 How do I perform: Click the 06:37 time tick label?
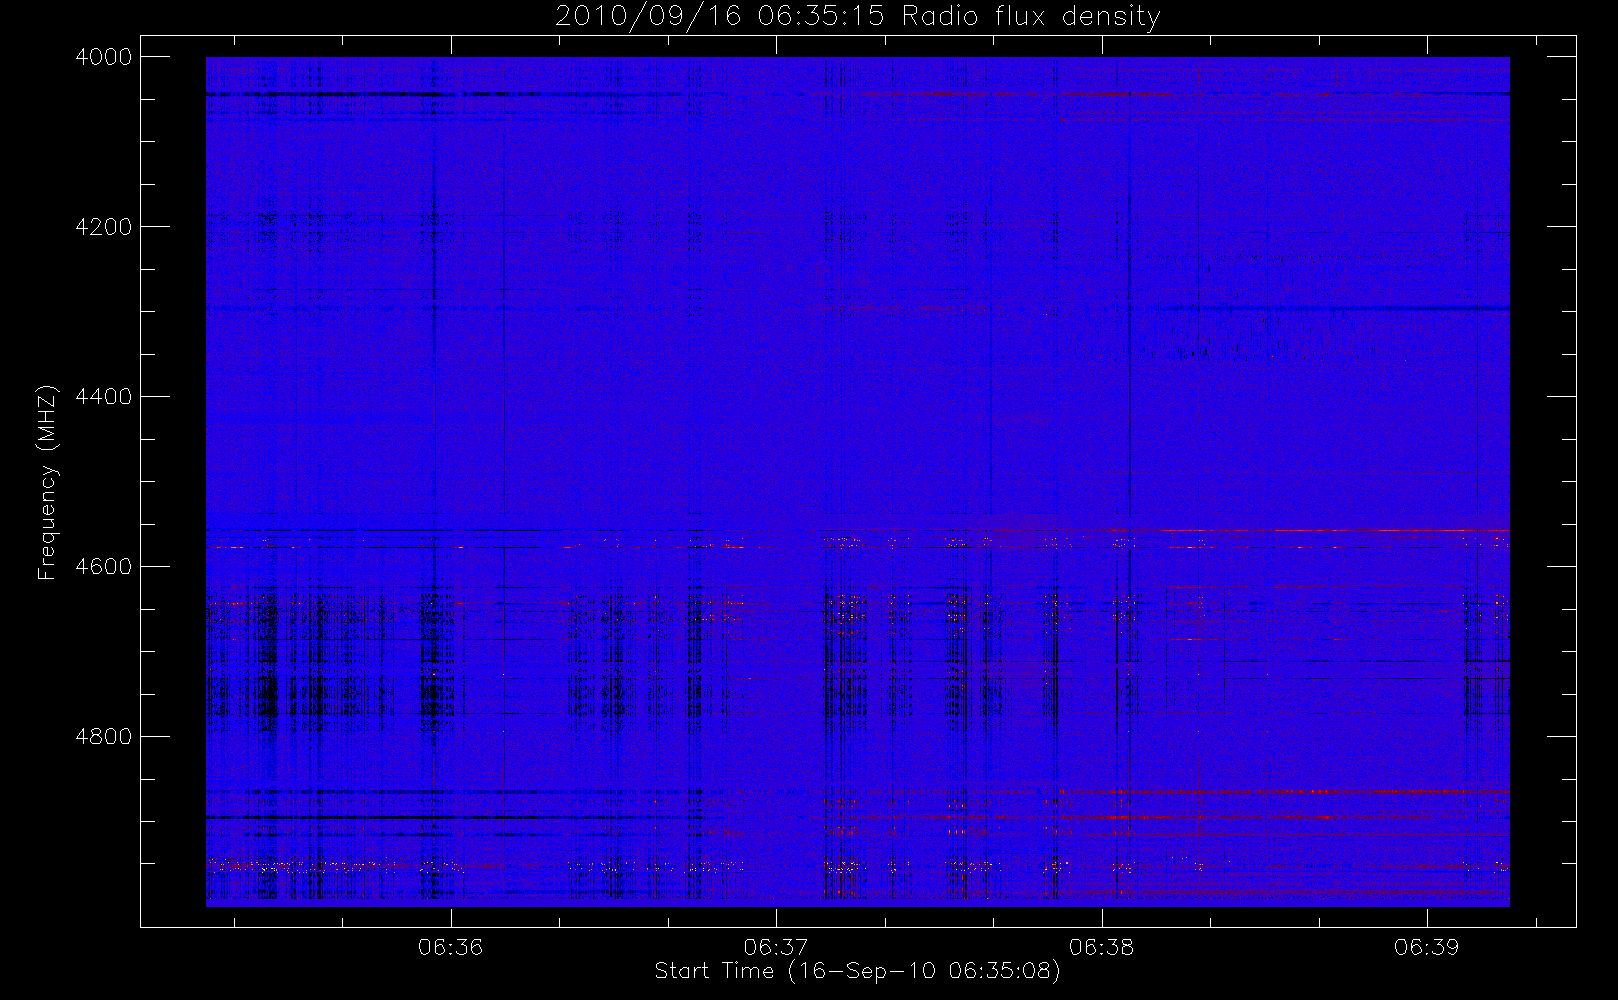(776, 947)
